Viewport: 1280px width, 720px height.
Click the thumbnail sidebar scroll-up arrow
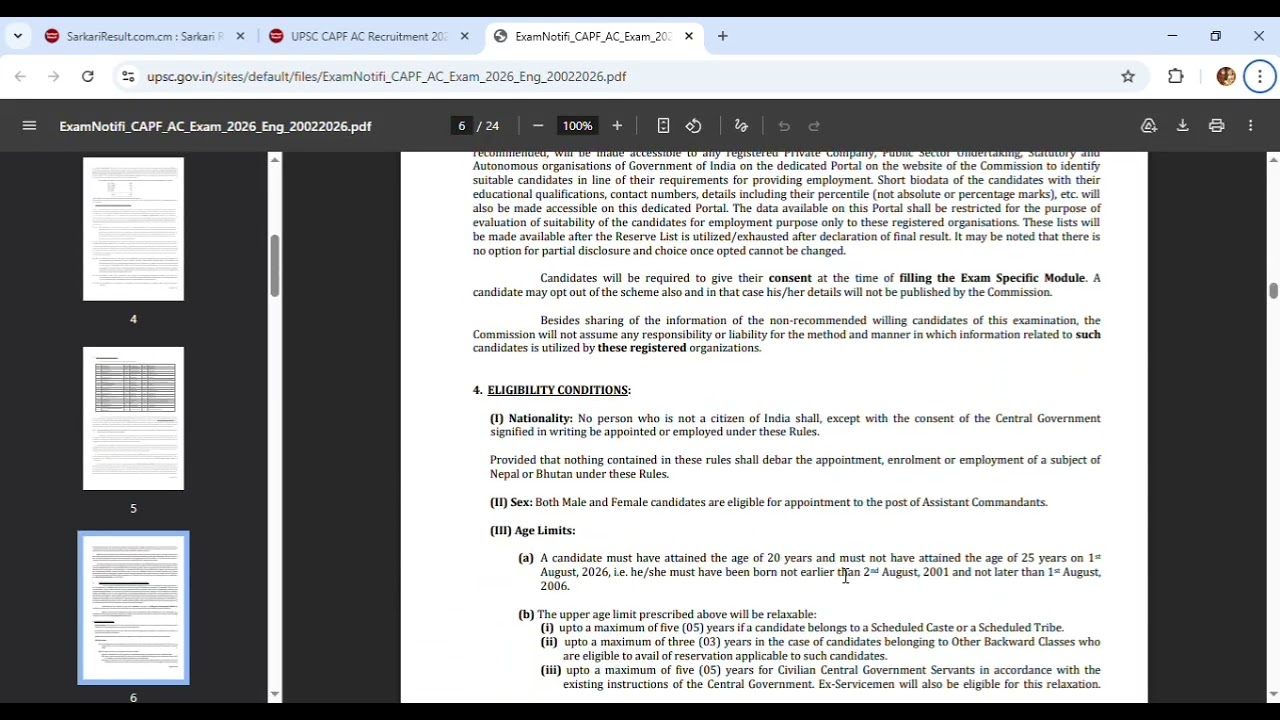point(275,159)
